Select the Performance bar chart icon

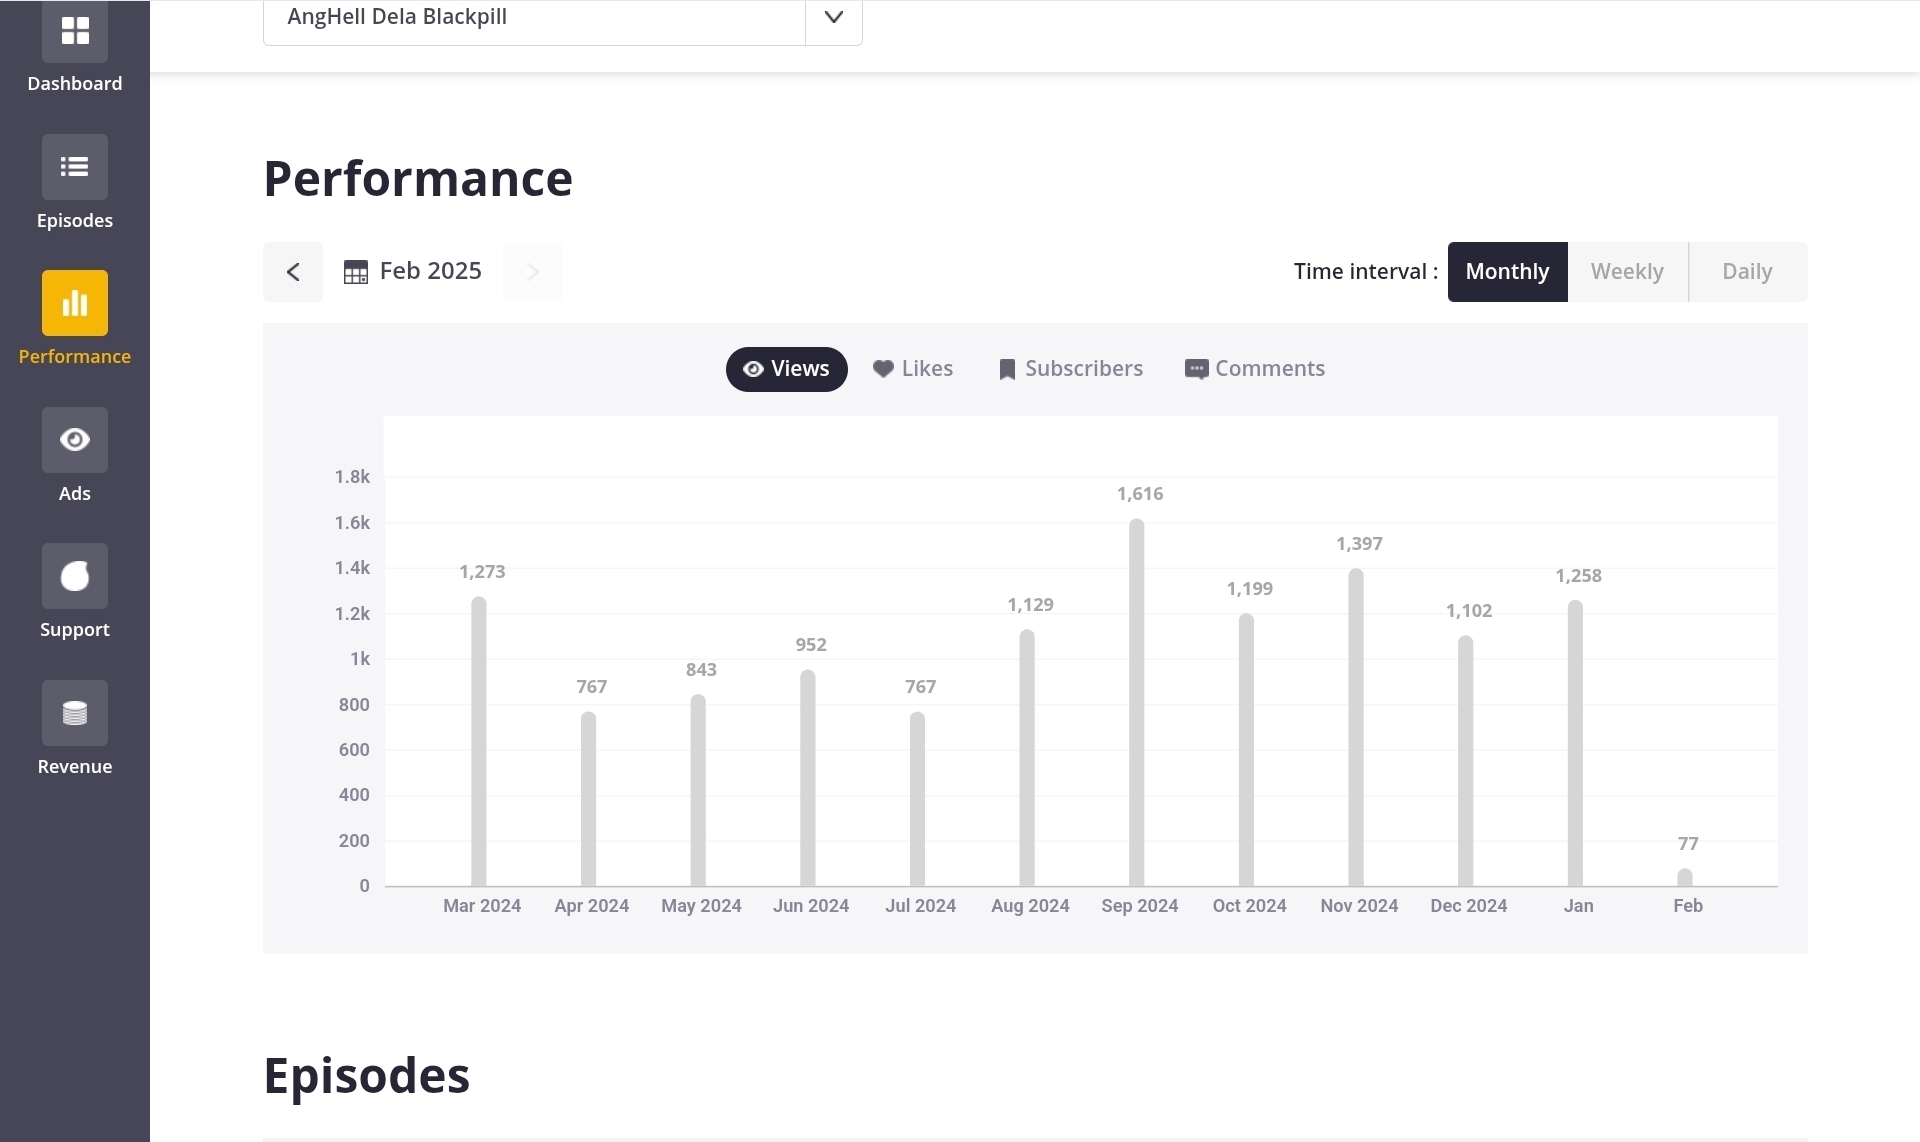[75, 303]
